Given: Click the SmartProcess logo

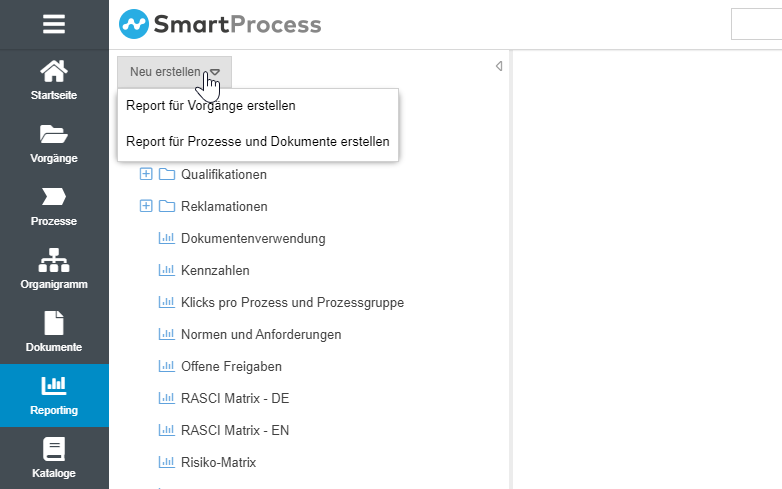Looking at the screenshot, I should coord(220,23).
